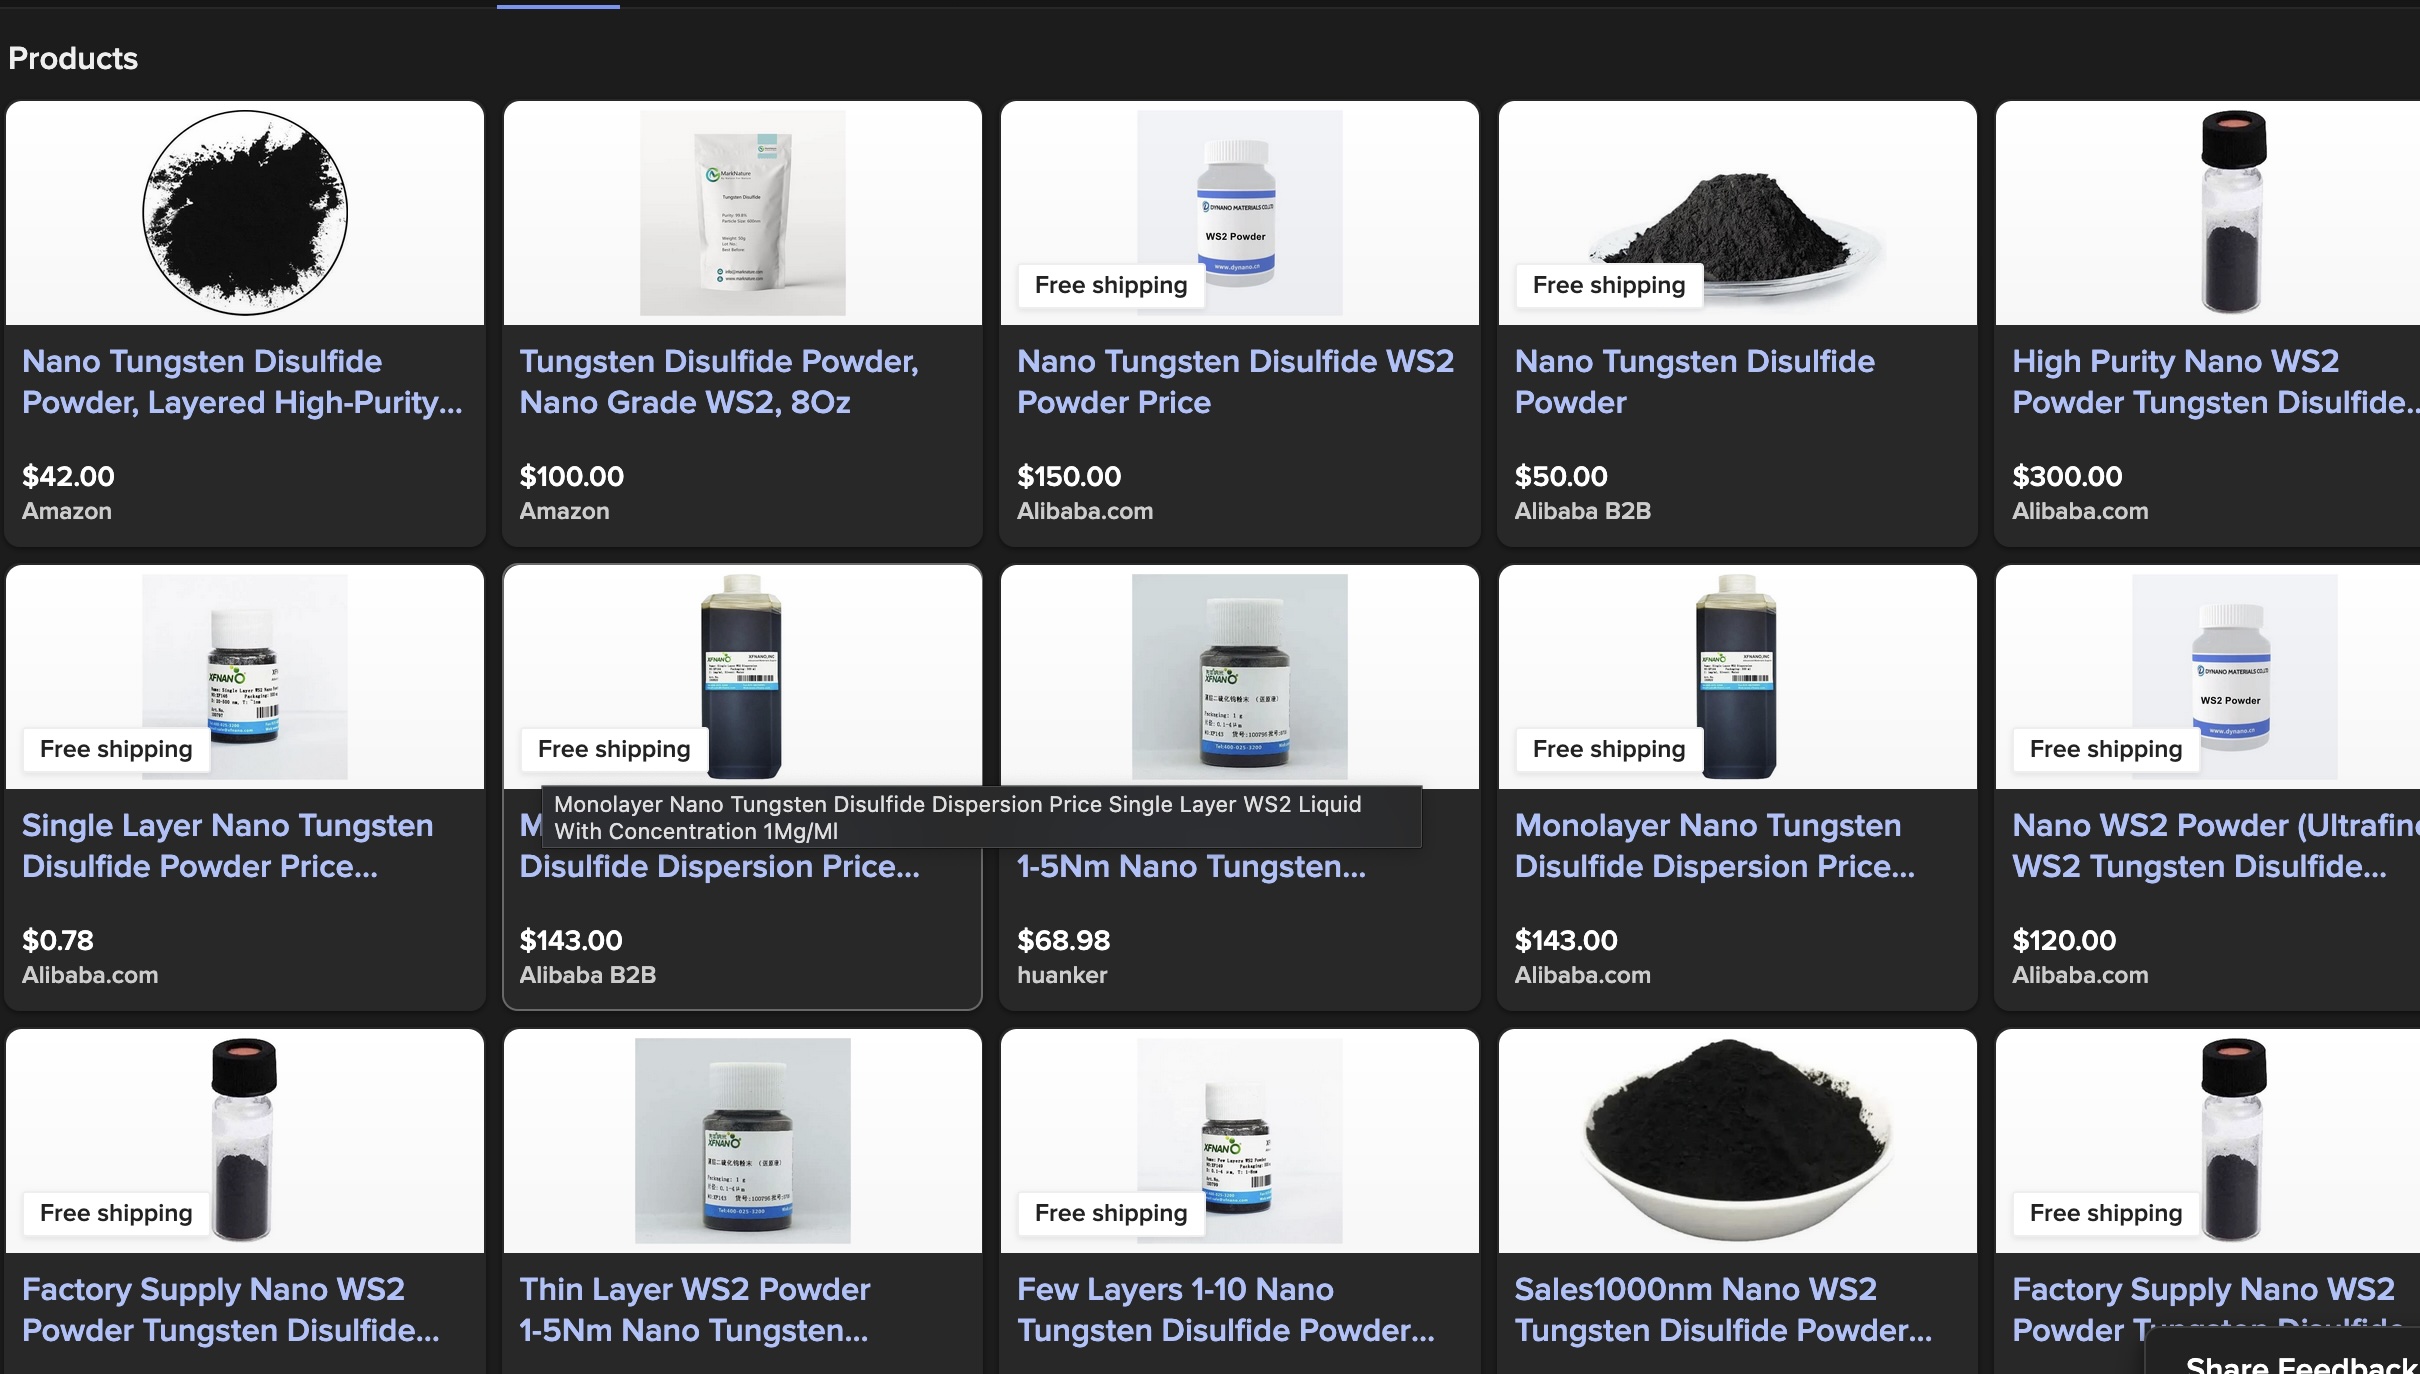This screenshot has height=1374, width=2420.
Task: Click Free shipping badge on $150.00 product
Action: click(x=1111, y=285)
